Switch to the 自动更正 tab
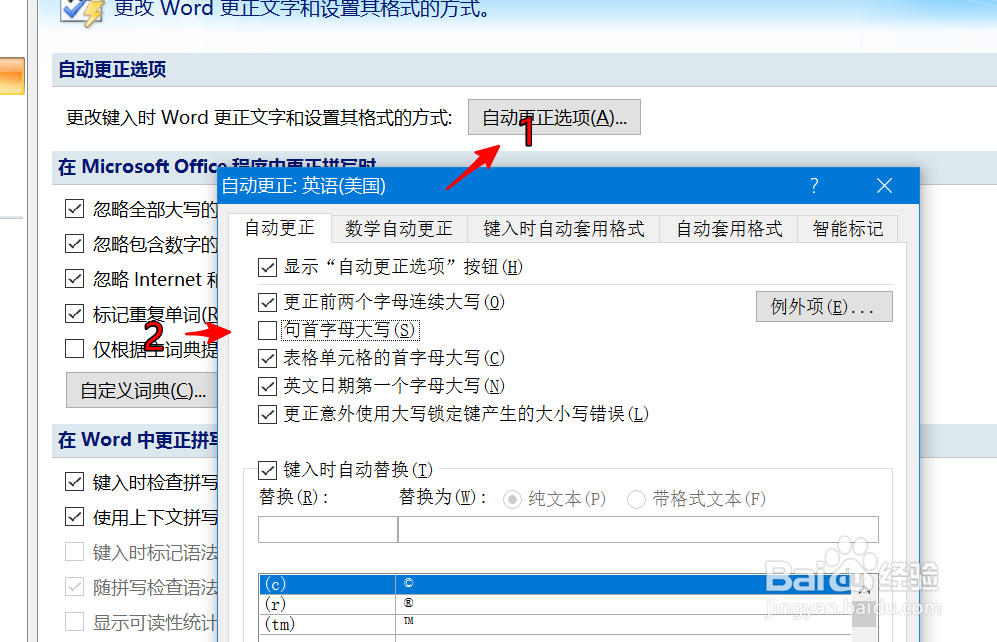Viewport: 997px width, 642px height. [x=280, y=228]
